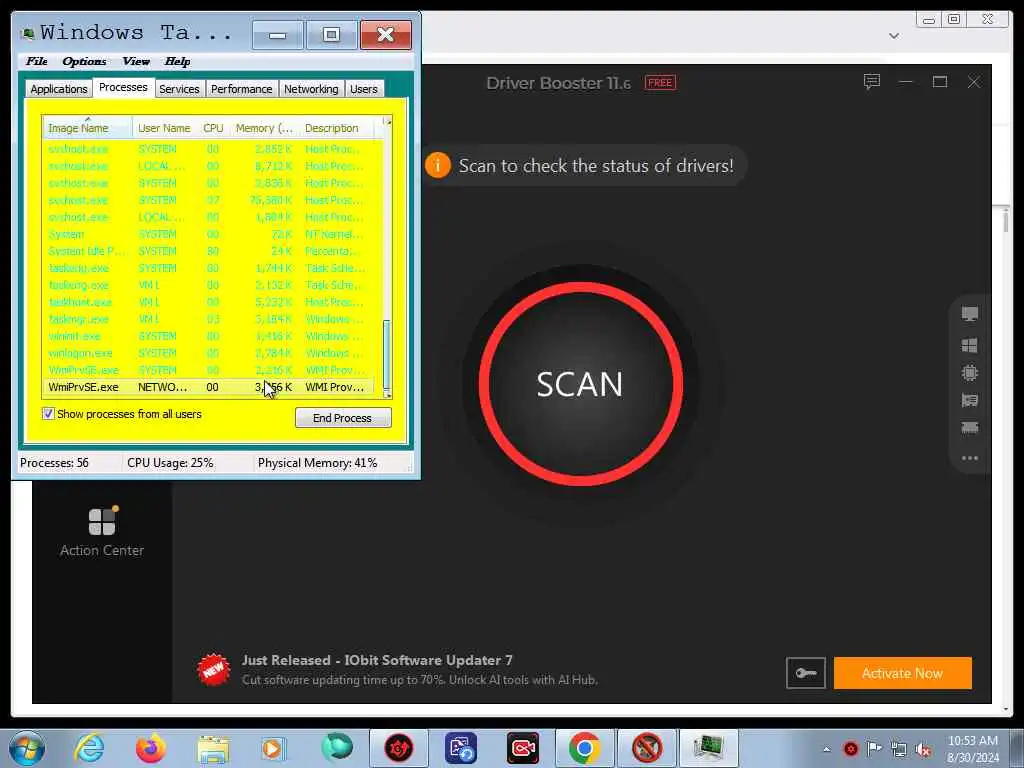Start the driver SCAN
Image resolution: width=1024 pixels, height=768 pixels.
pos(580,384)
